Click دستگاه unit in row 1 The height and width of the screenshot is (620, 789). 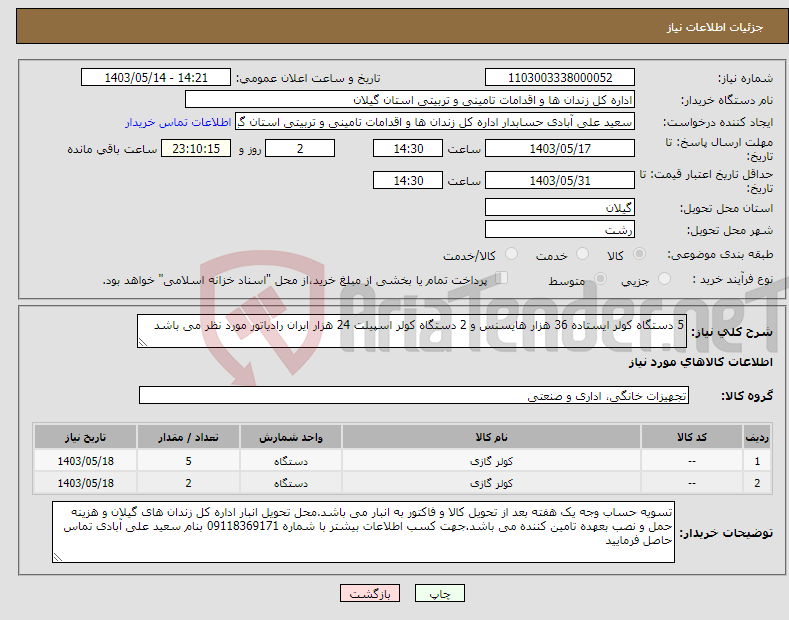tap(291, 461)
